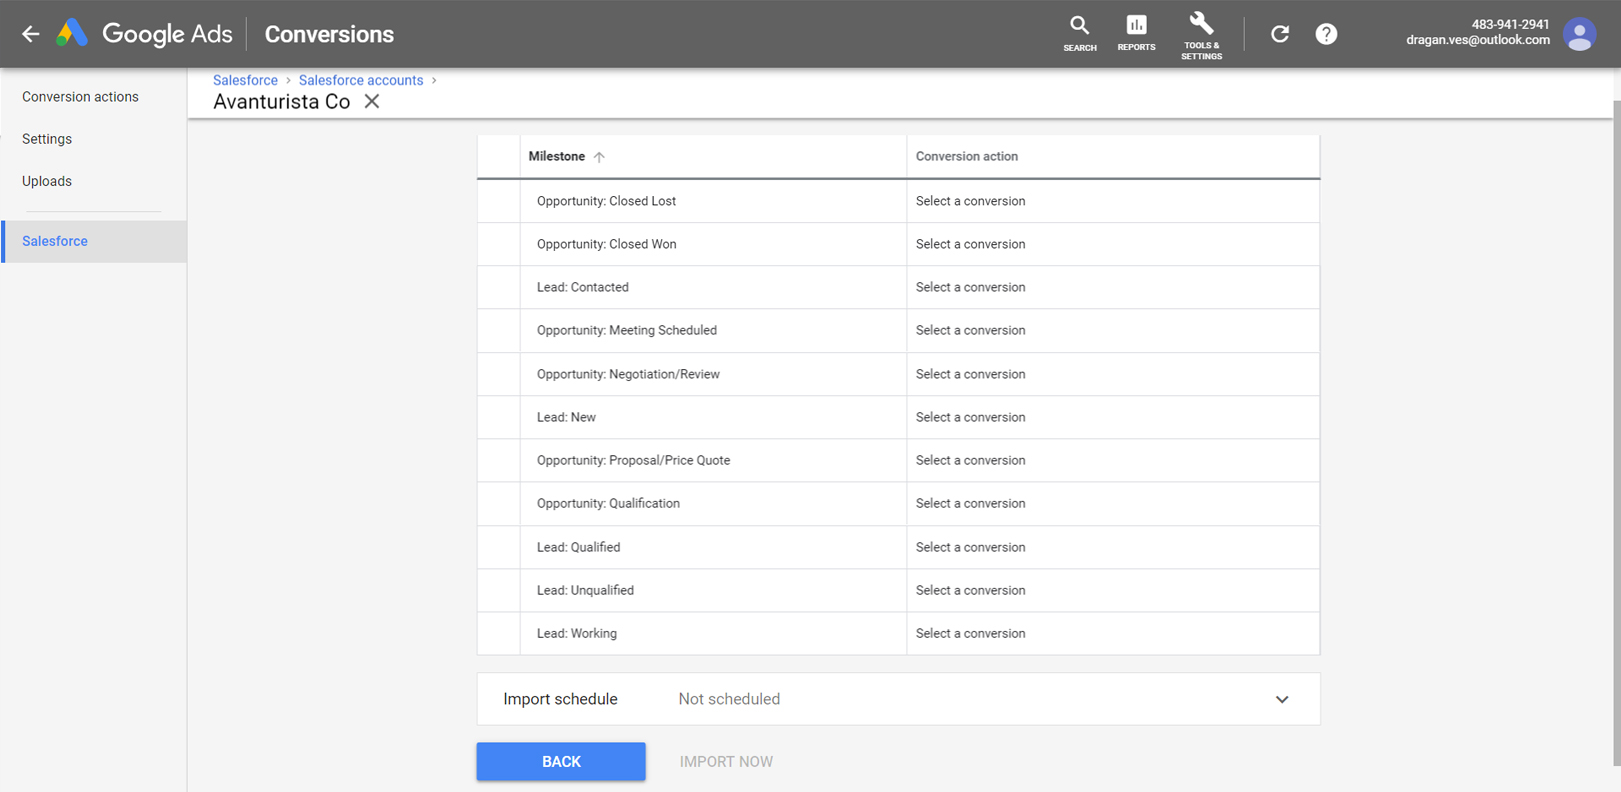This screenshot has width=1621, height=792.
Task: Click the Google Ads logo
Action: point(72,34)
